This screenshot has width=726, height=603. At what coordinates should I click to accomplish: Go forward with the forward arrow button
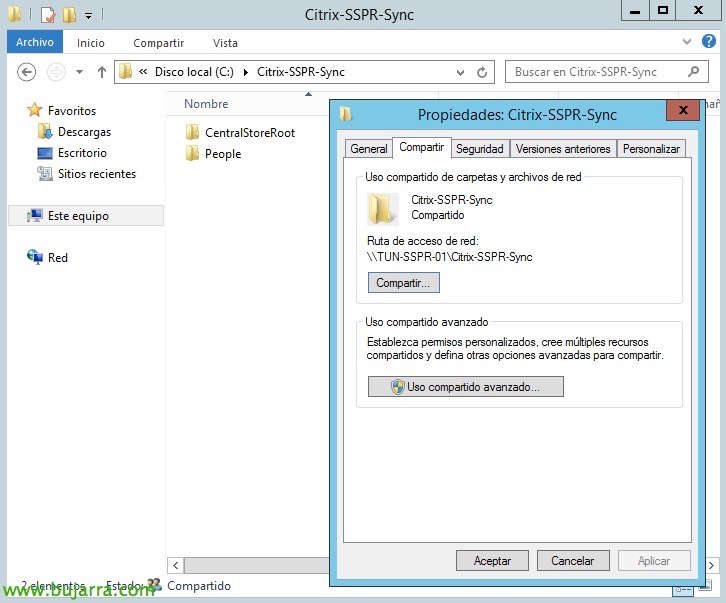(56, 72)
